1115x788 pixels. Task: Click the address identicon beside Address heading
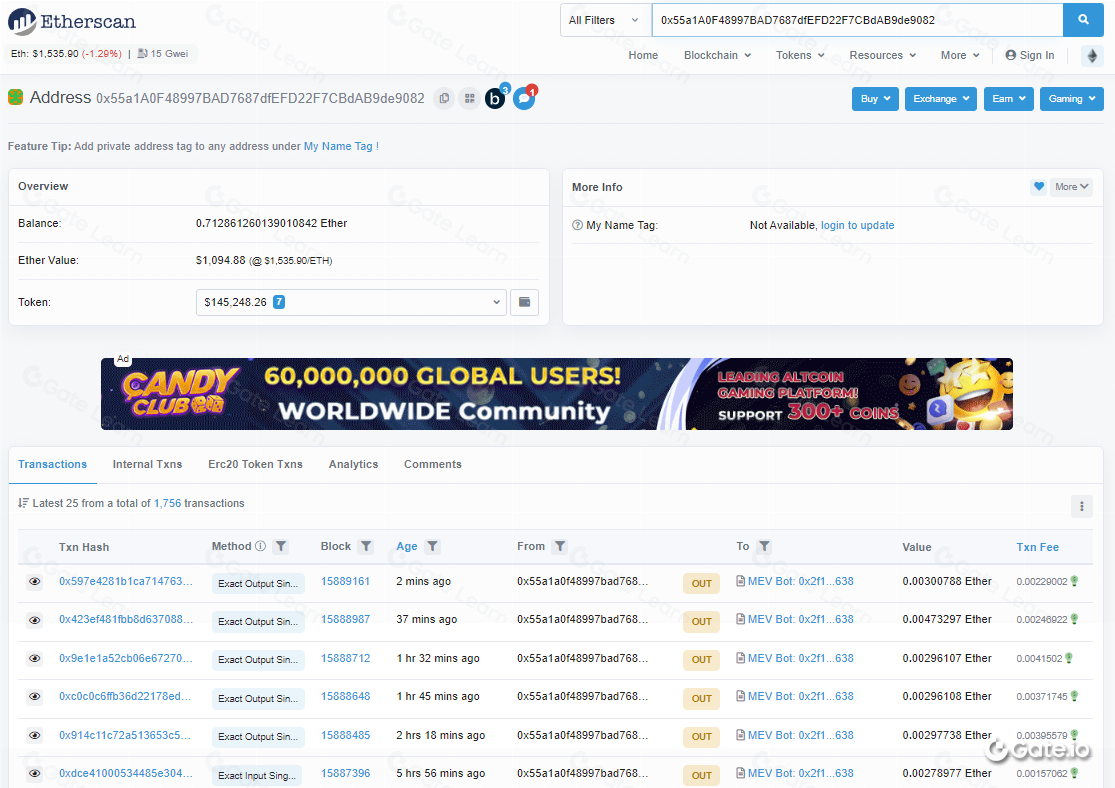click(16, 97)
